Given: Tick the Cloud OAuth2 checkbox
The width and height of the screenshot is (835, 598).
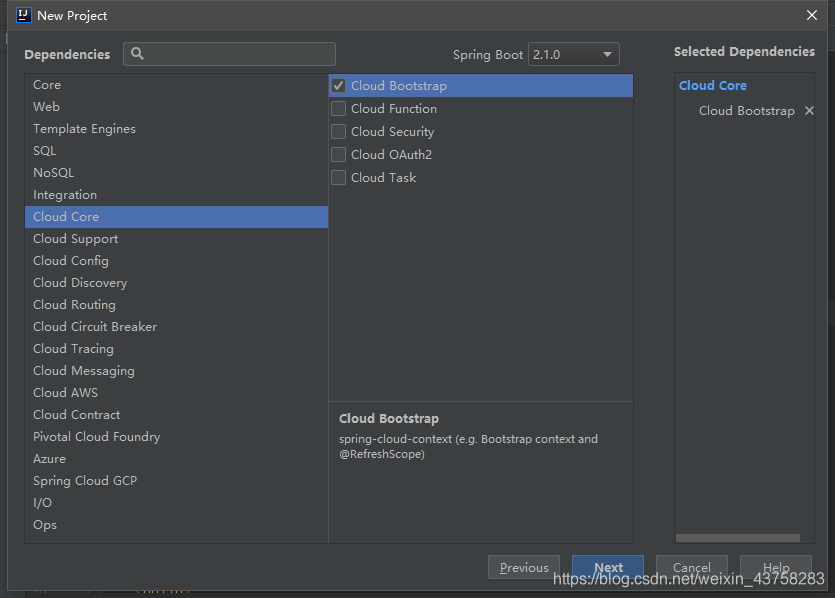Looking at the screenshot, I should (339, 154).
